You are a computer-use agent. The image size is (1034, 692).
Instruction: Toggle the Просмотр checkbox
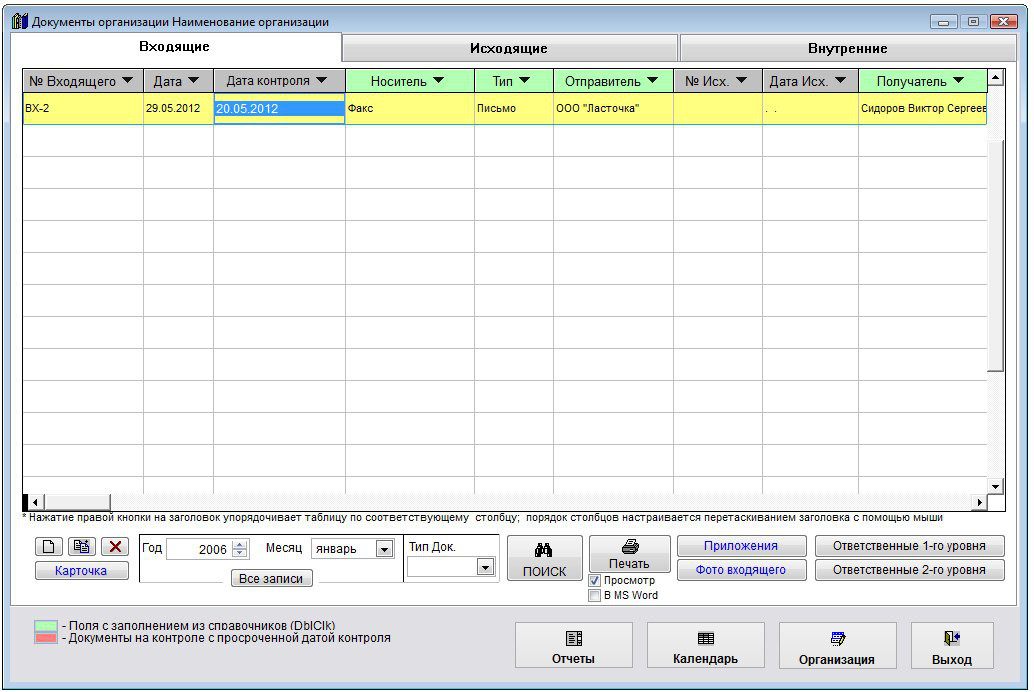click(595, 581)
